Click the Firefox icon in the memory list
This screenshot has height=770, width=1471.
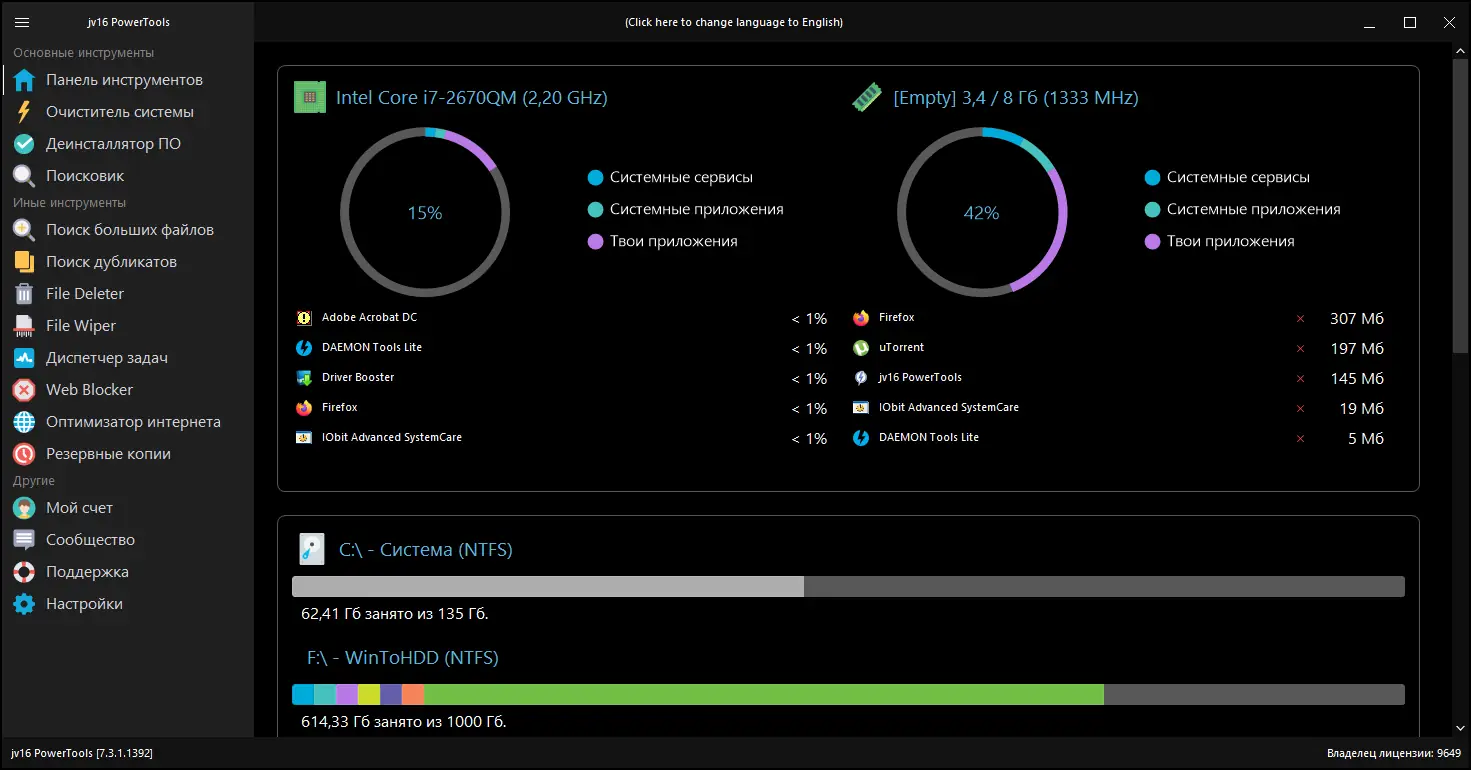tap(861, 318)
